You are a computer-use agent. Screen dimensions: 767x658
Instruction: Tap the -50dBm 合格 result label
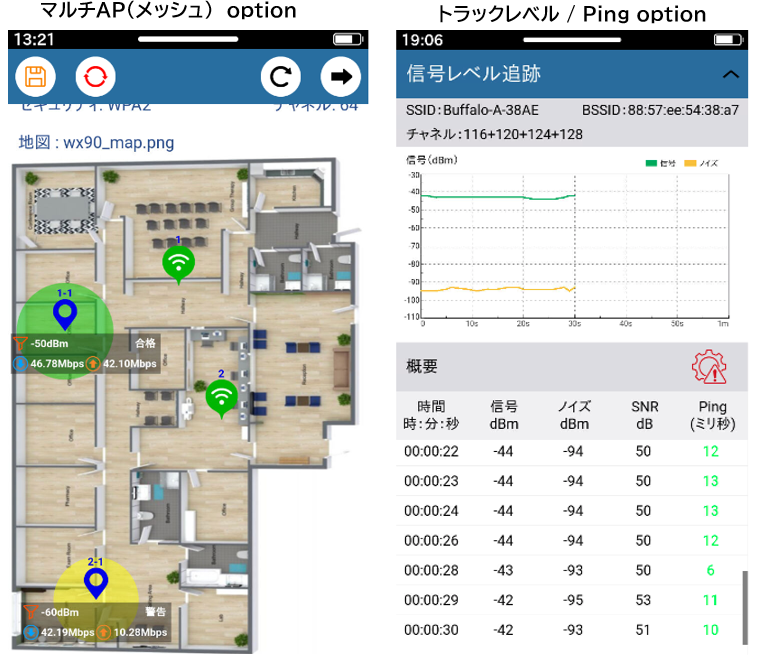(x=90, y=343)
